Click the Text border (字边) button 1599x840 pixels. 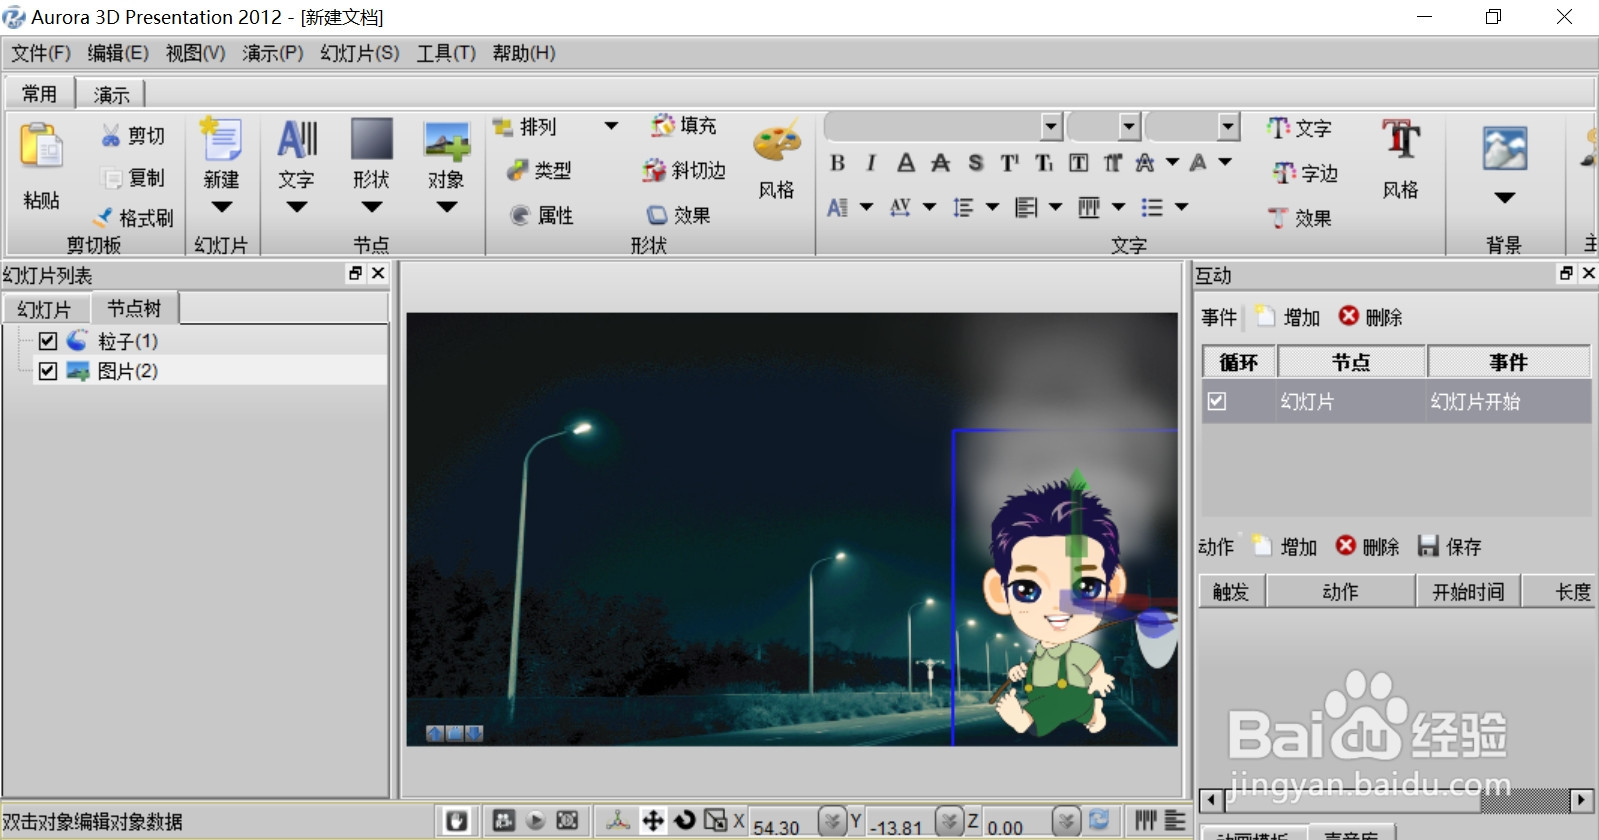[x=1305, y=173]
